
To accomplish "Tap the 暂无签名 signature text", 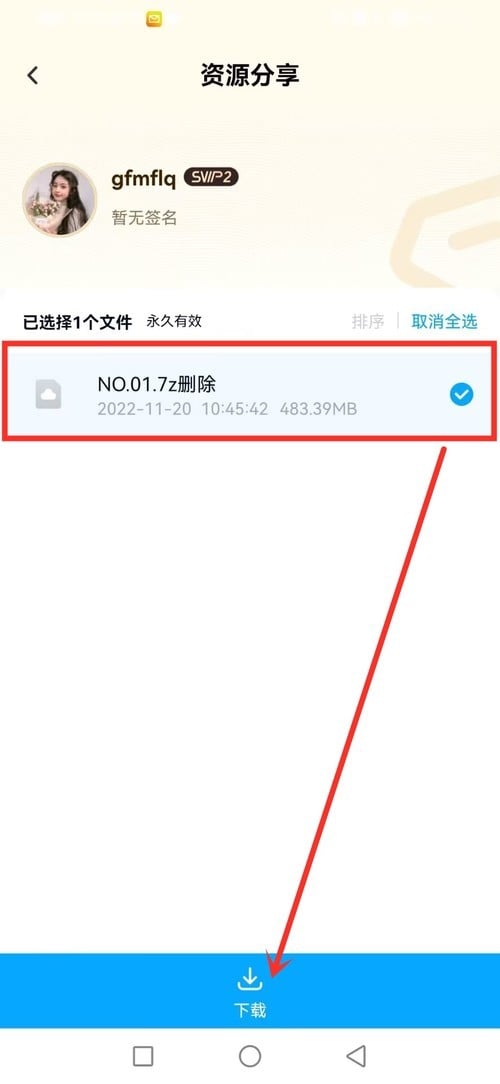I will pos(145,218).
